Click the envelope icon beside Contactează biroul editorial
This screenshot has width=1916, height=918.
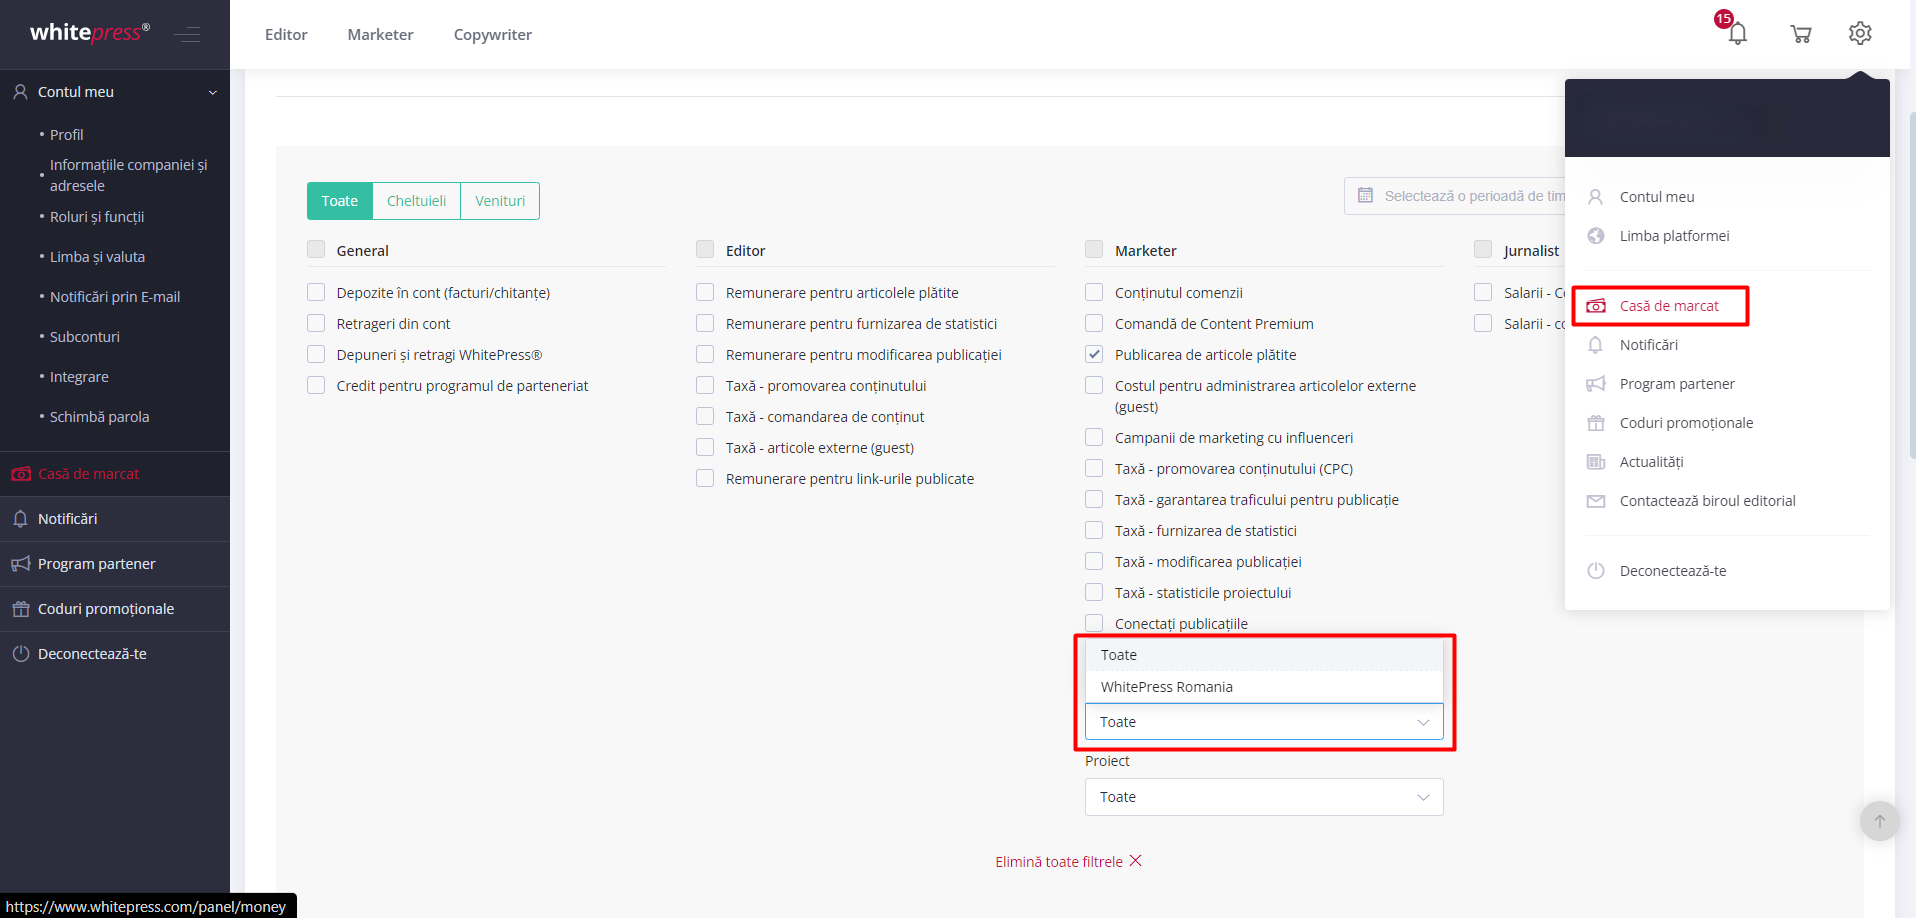click(1596, 501)
